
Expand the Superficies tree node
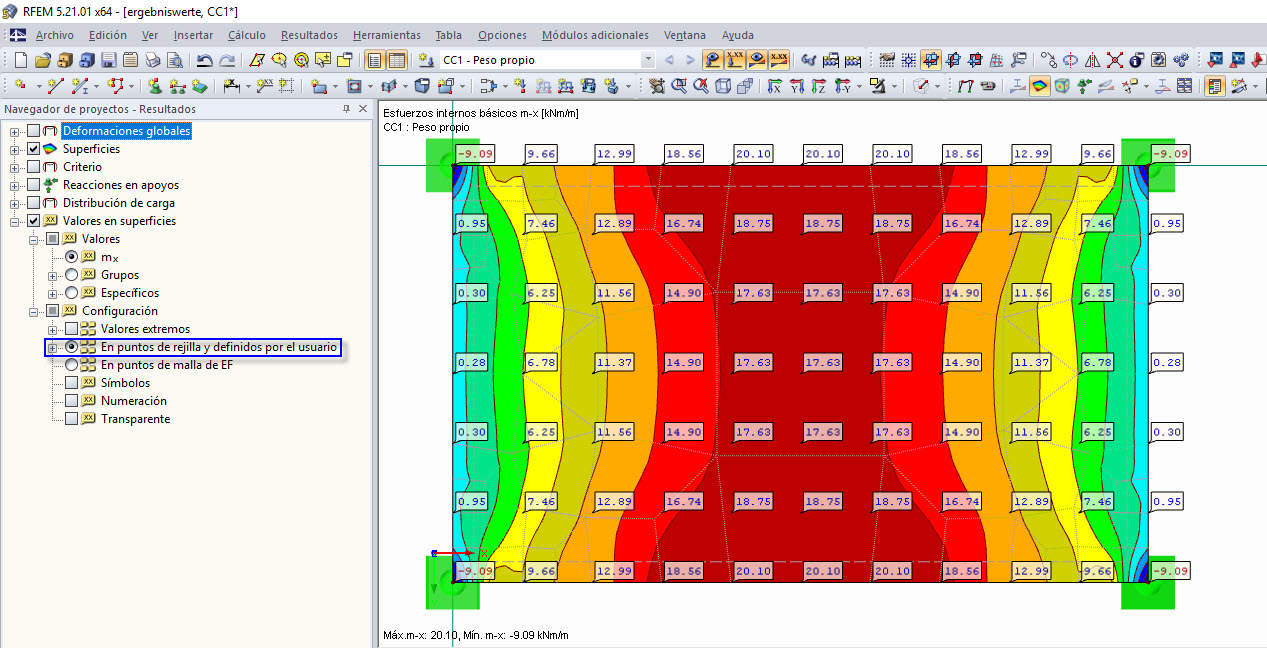14,149
